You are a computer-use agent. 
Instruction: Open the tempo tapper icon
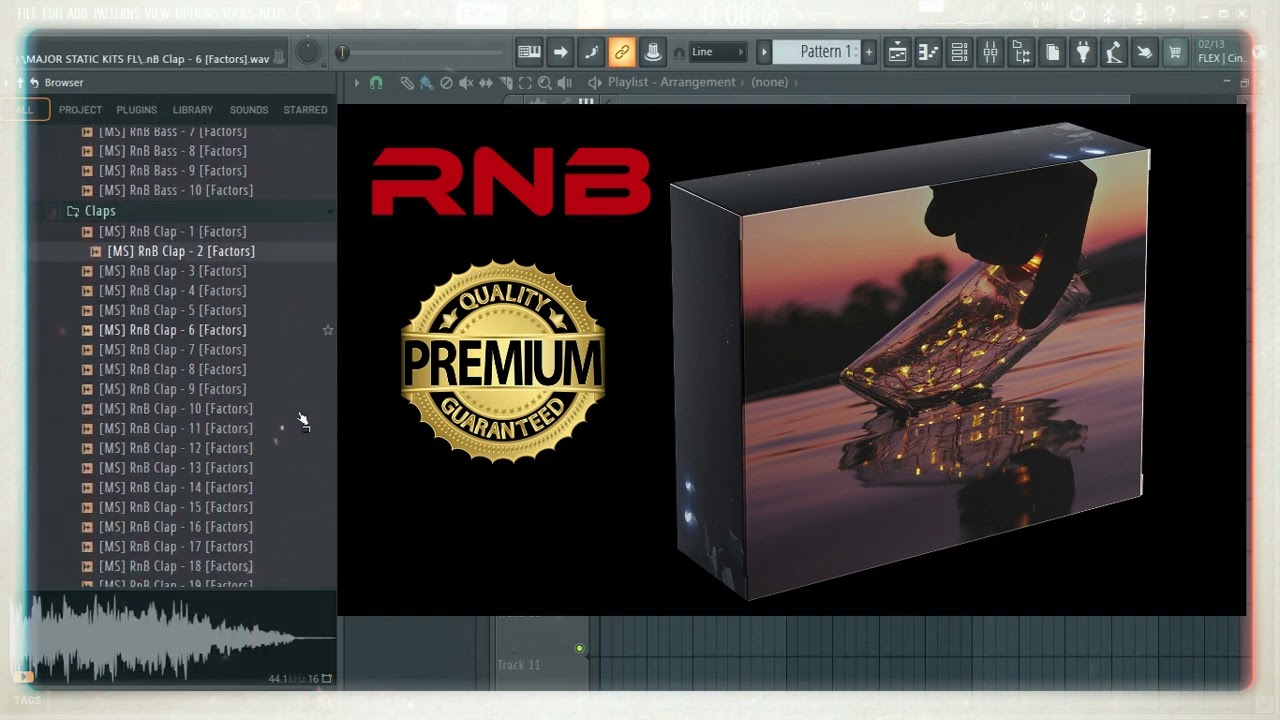tap(1113, 52)
